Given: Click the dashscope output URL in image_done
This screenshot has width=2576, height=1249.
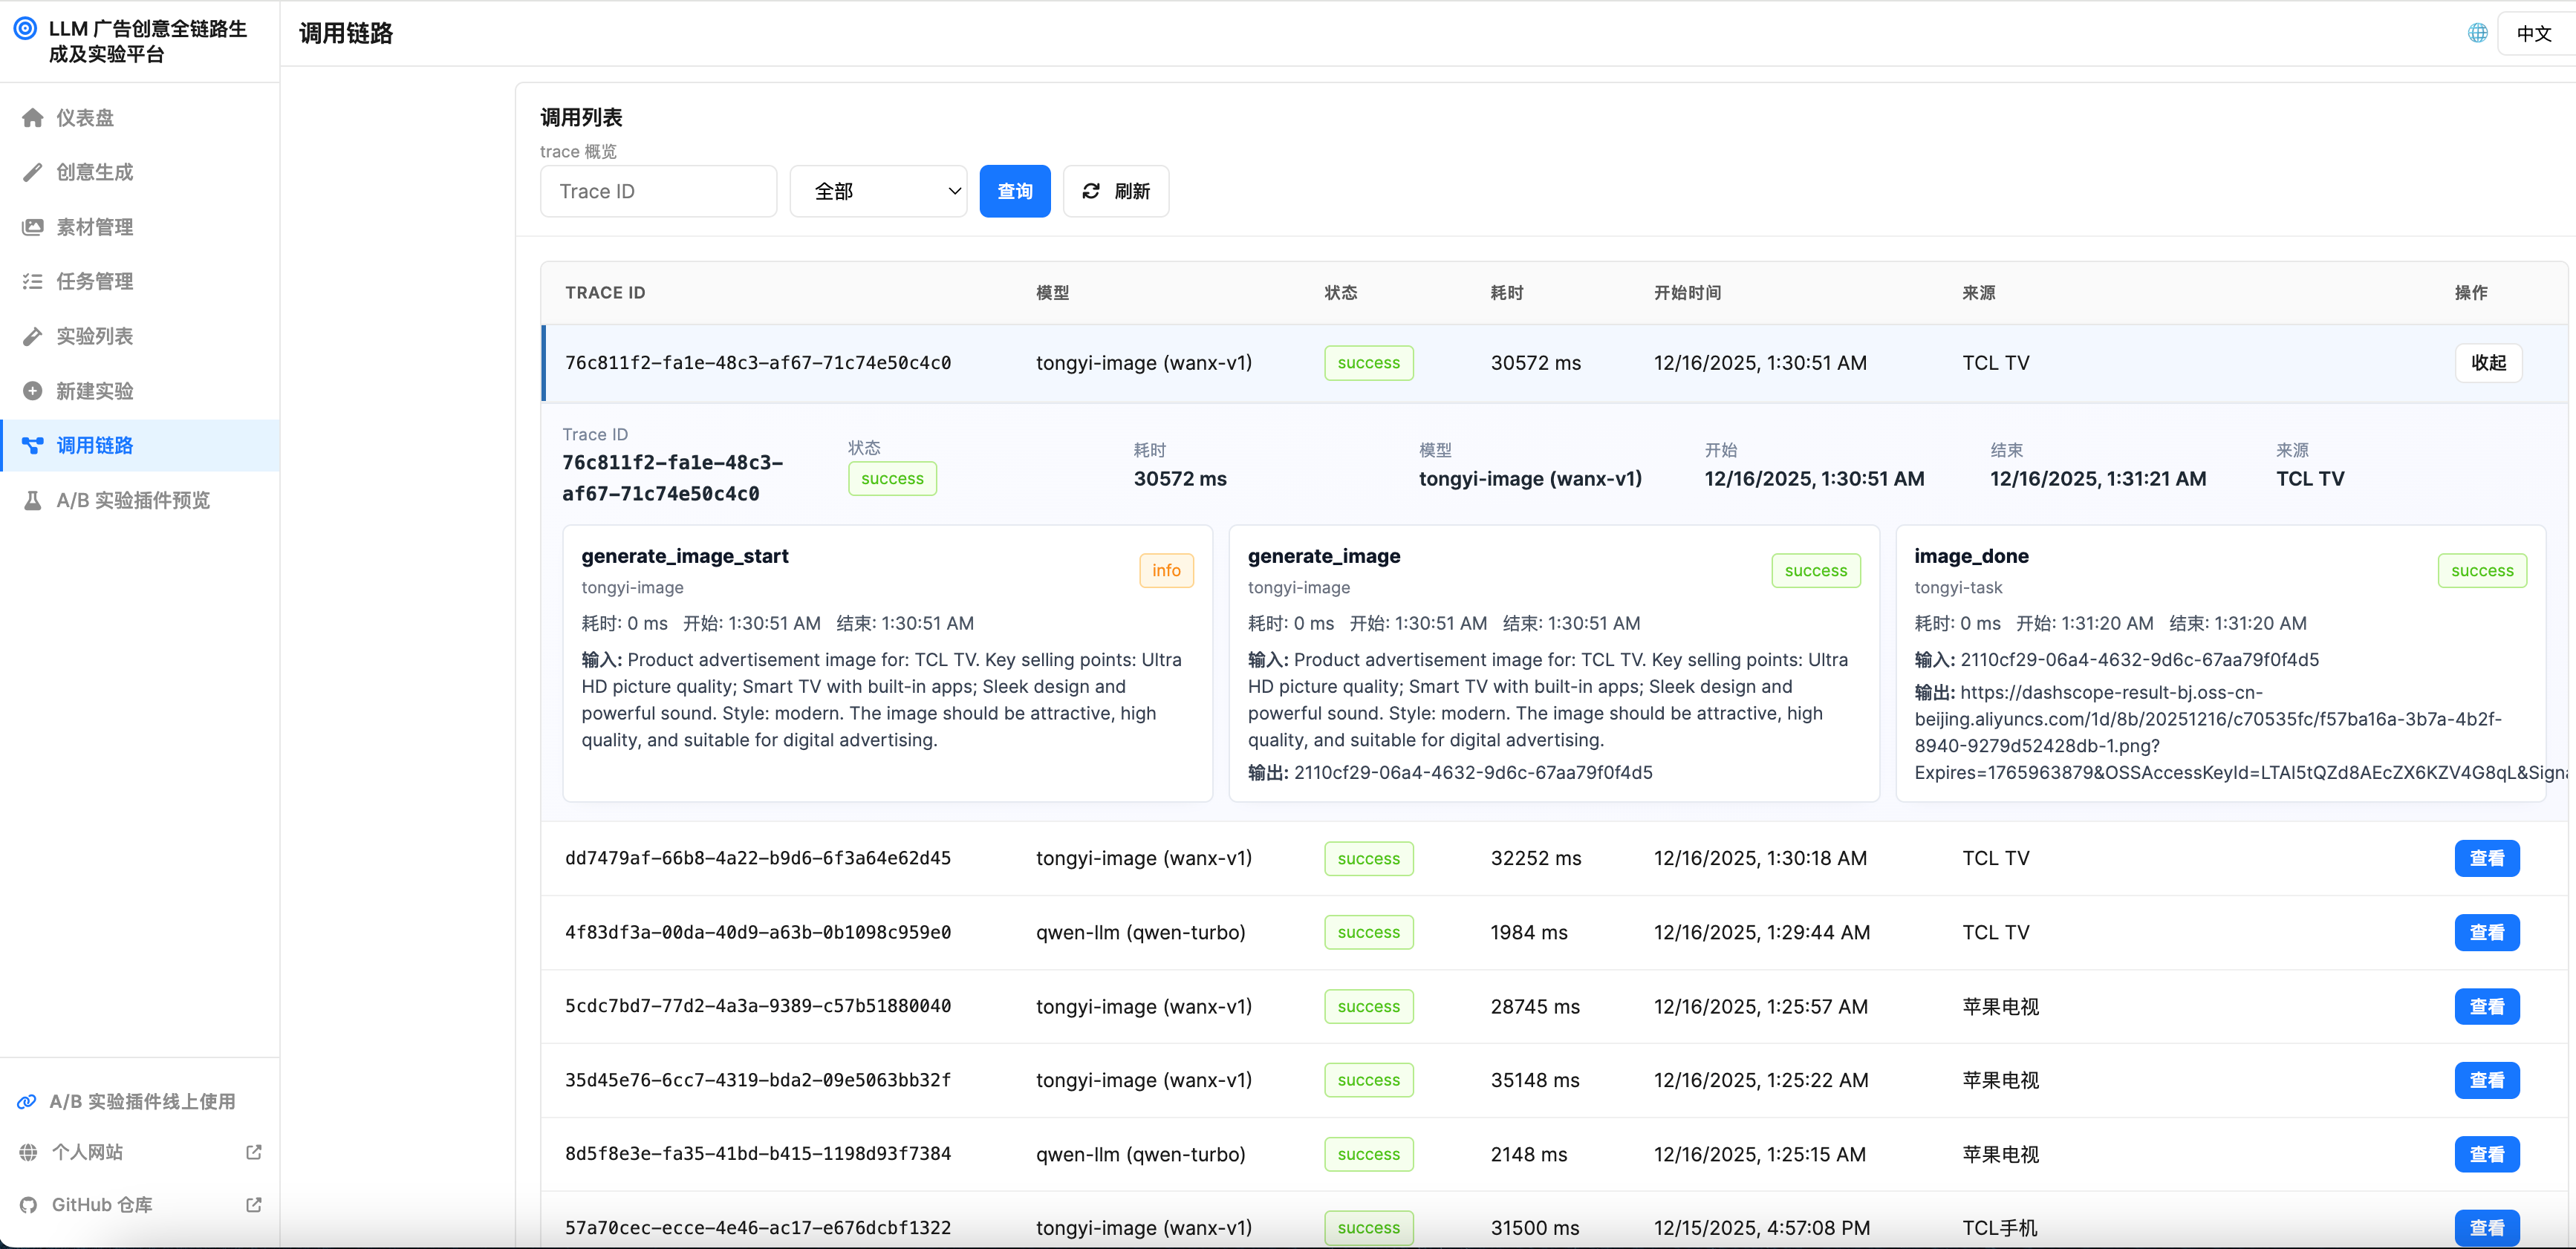Looking at the screenshot, I should 2240,732.
